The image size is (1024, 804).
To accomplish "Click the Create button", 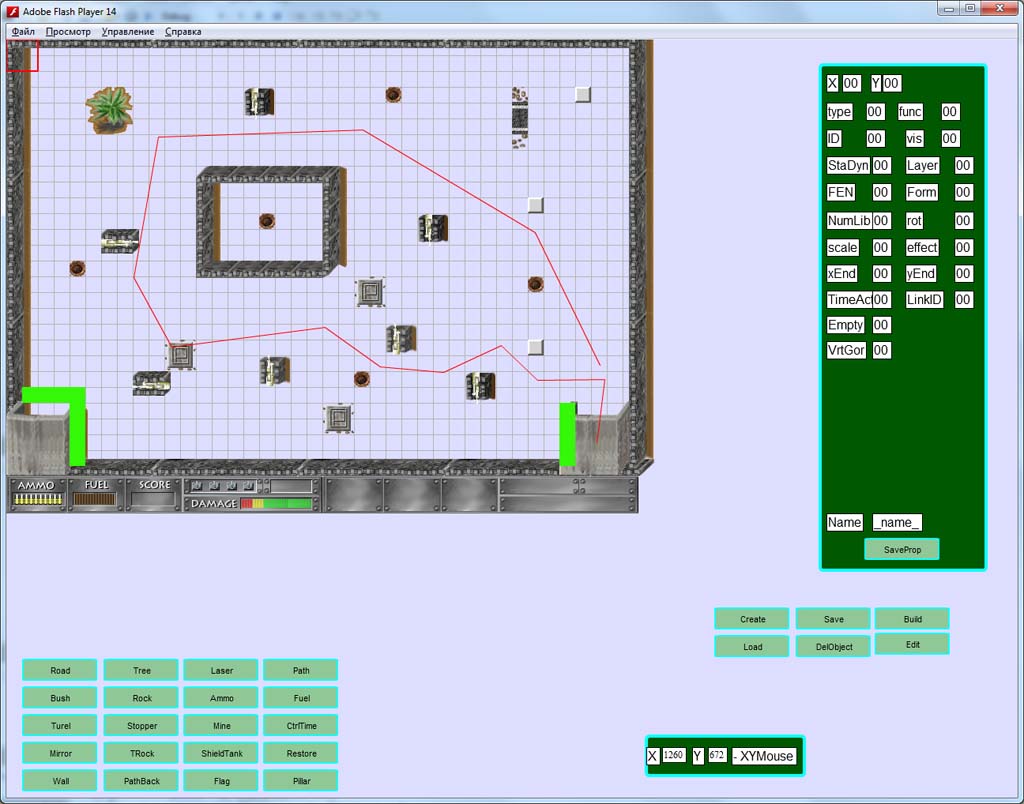I will coord(752,619).
